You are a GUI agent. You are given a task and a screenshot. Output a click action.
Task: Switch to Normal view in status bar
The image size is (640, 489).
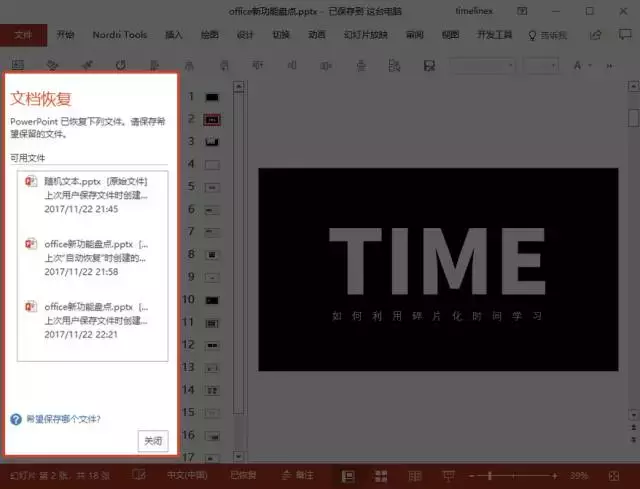(x=348, y=476)
